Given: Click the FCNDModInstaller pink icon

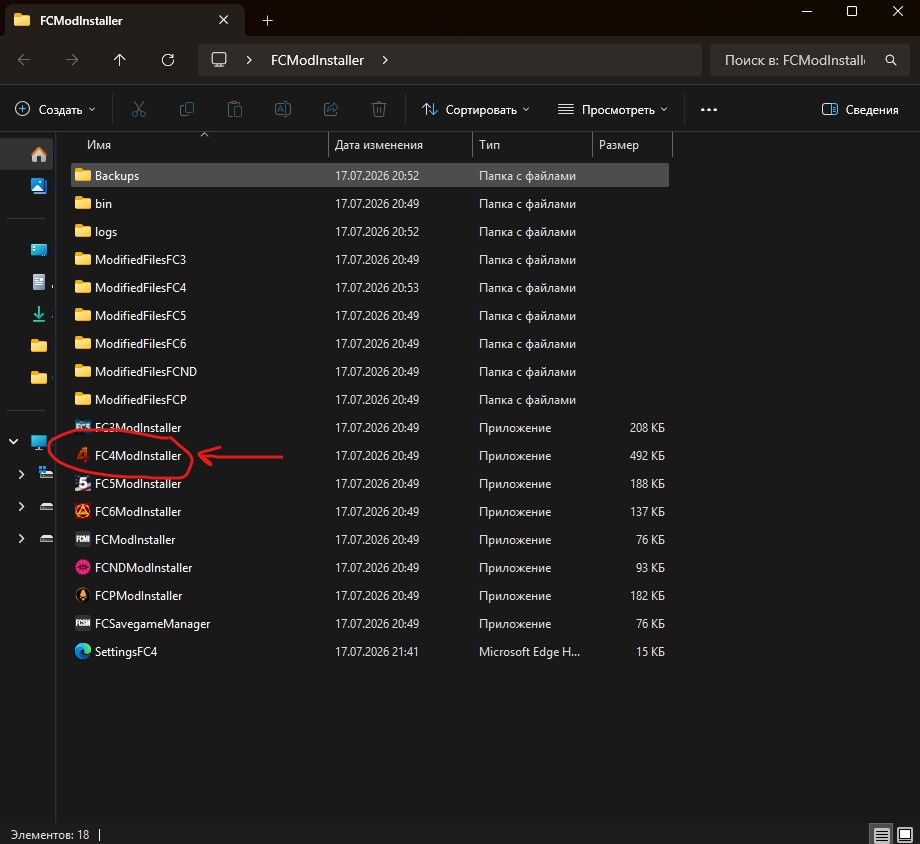Looking at the screenshot, I should tap(83, 567).
